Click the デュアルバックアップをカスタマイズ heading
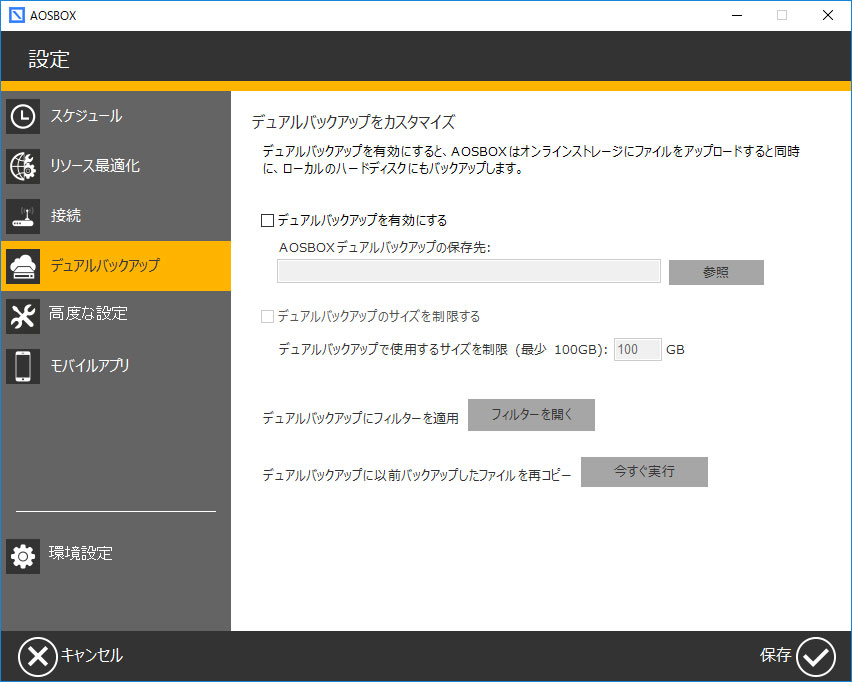Image resolution: width=852 pixels, height=682 pixels. click(x=353, y=122)
